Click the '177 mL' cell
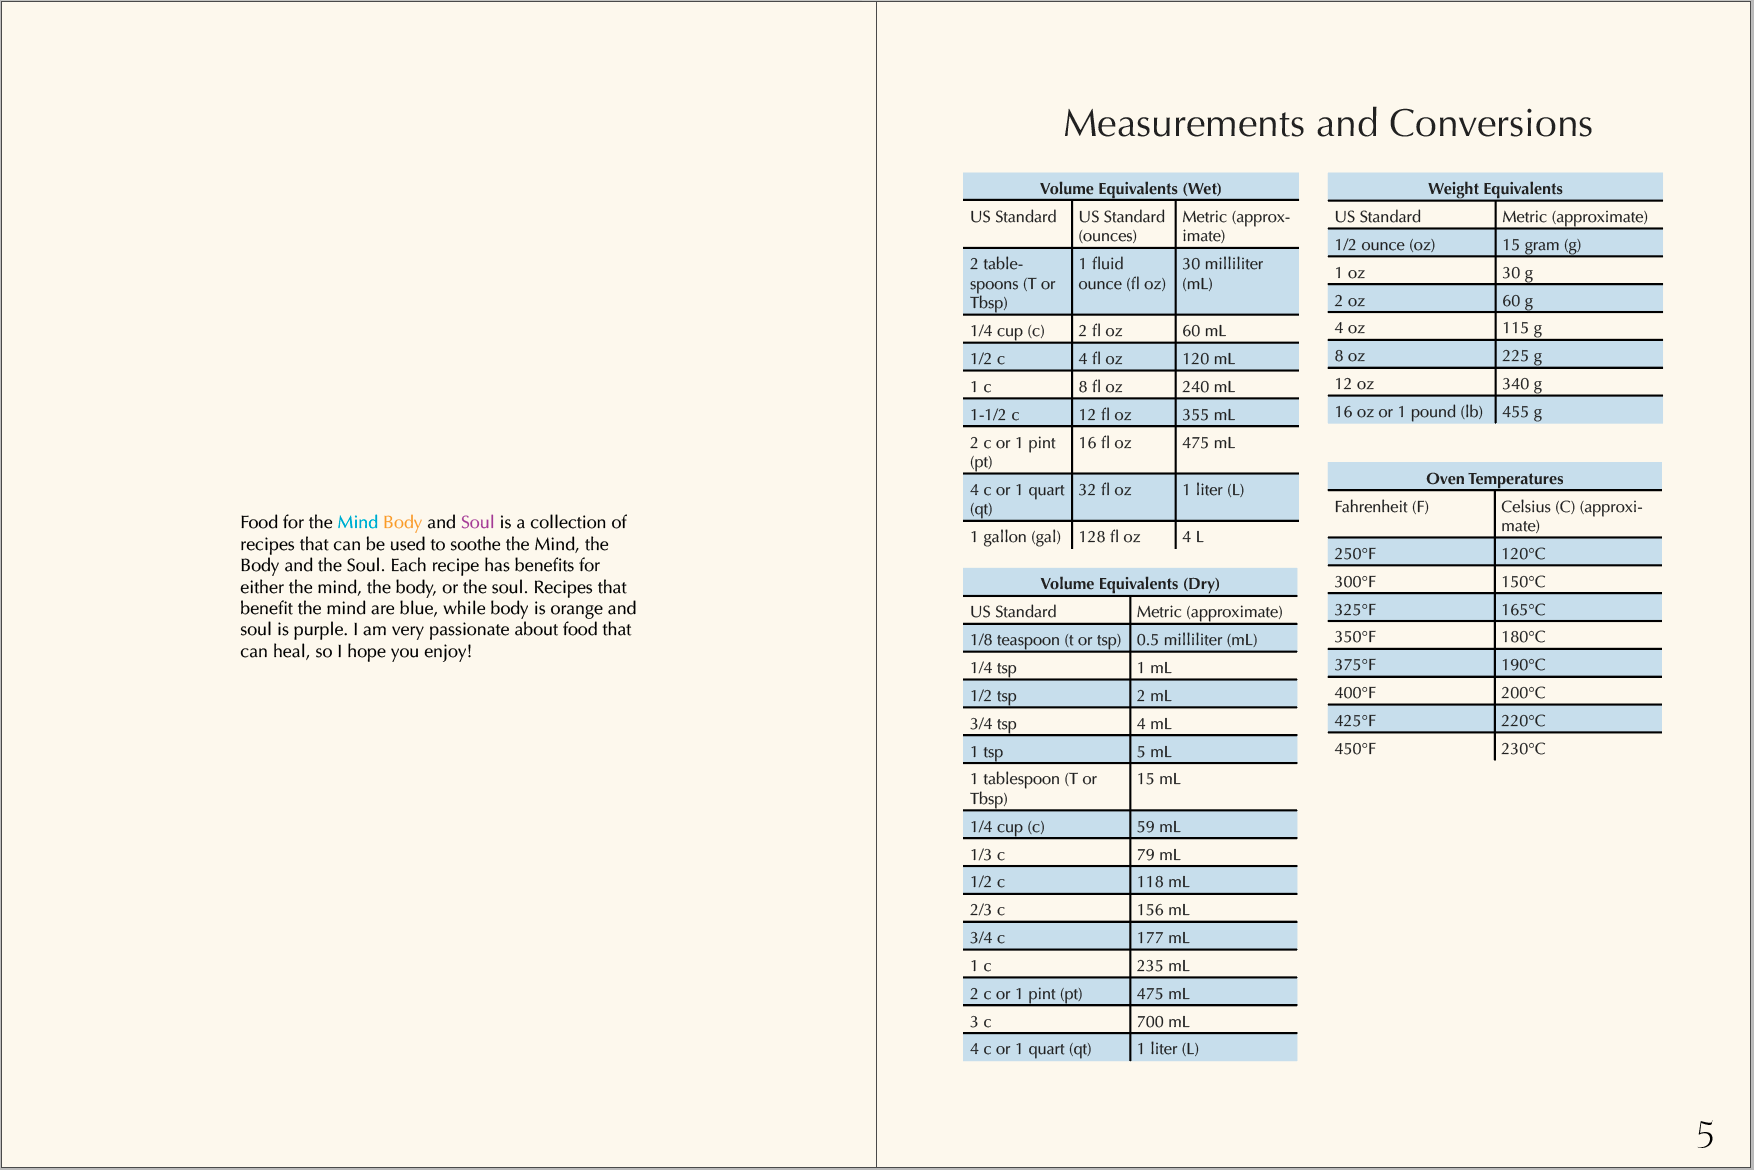This screenshot has width=1754, height=1170. [x=1214, y=937]
